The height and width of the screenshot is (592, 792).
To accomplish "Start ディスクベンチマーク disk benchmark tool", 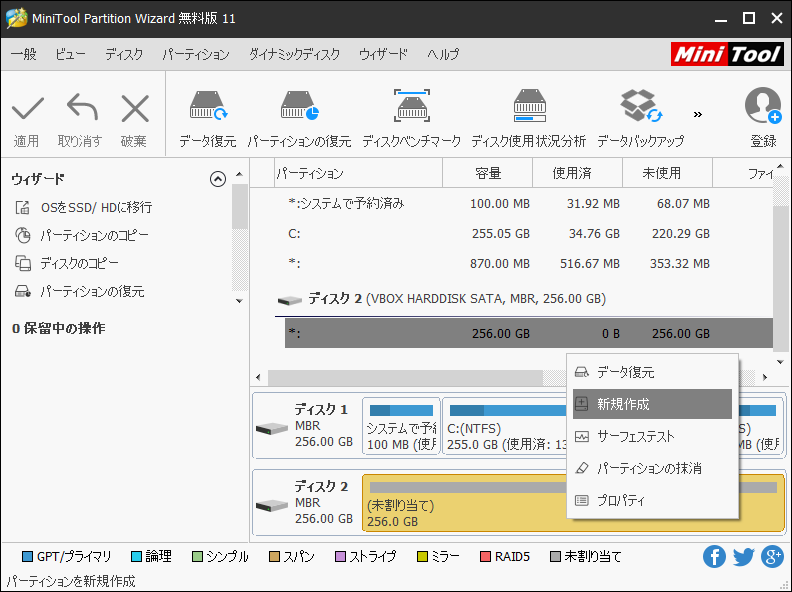I will point(412,106).
